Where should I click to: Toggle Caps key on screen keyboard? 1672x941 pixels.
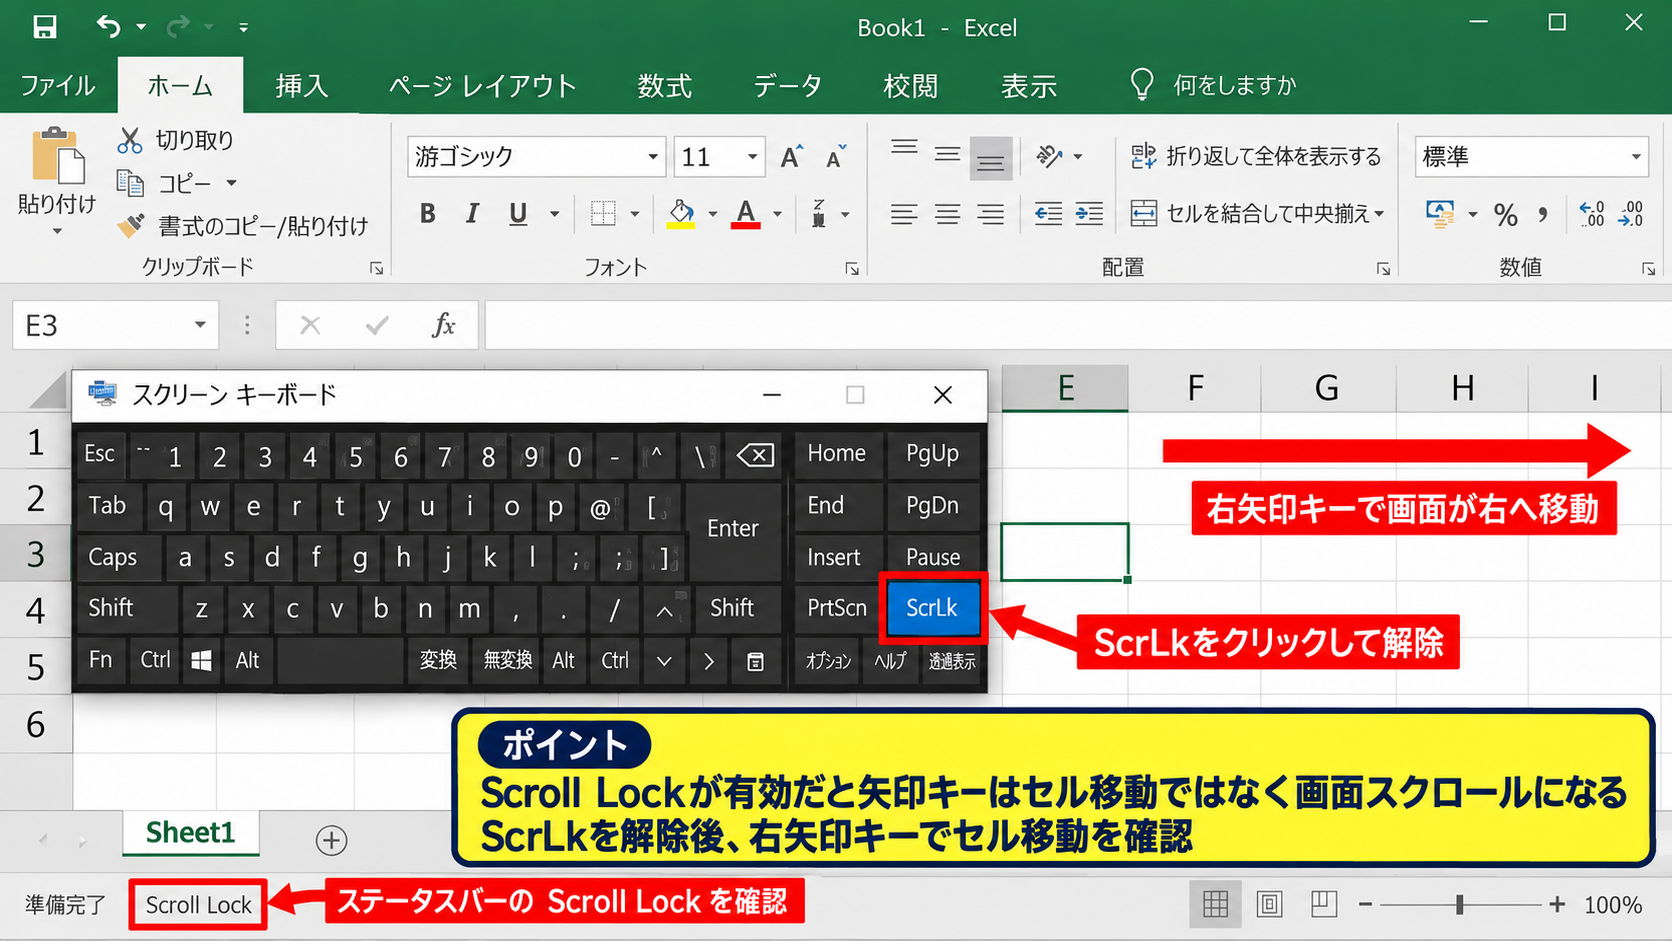(x=118, y=558)
